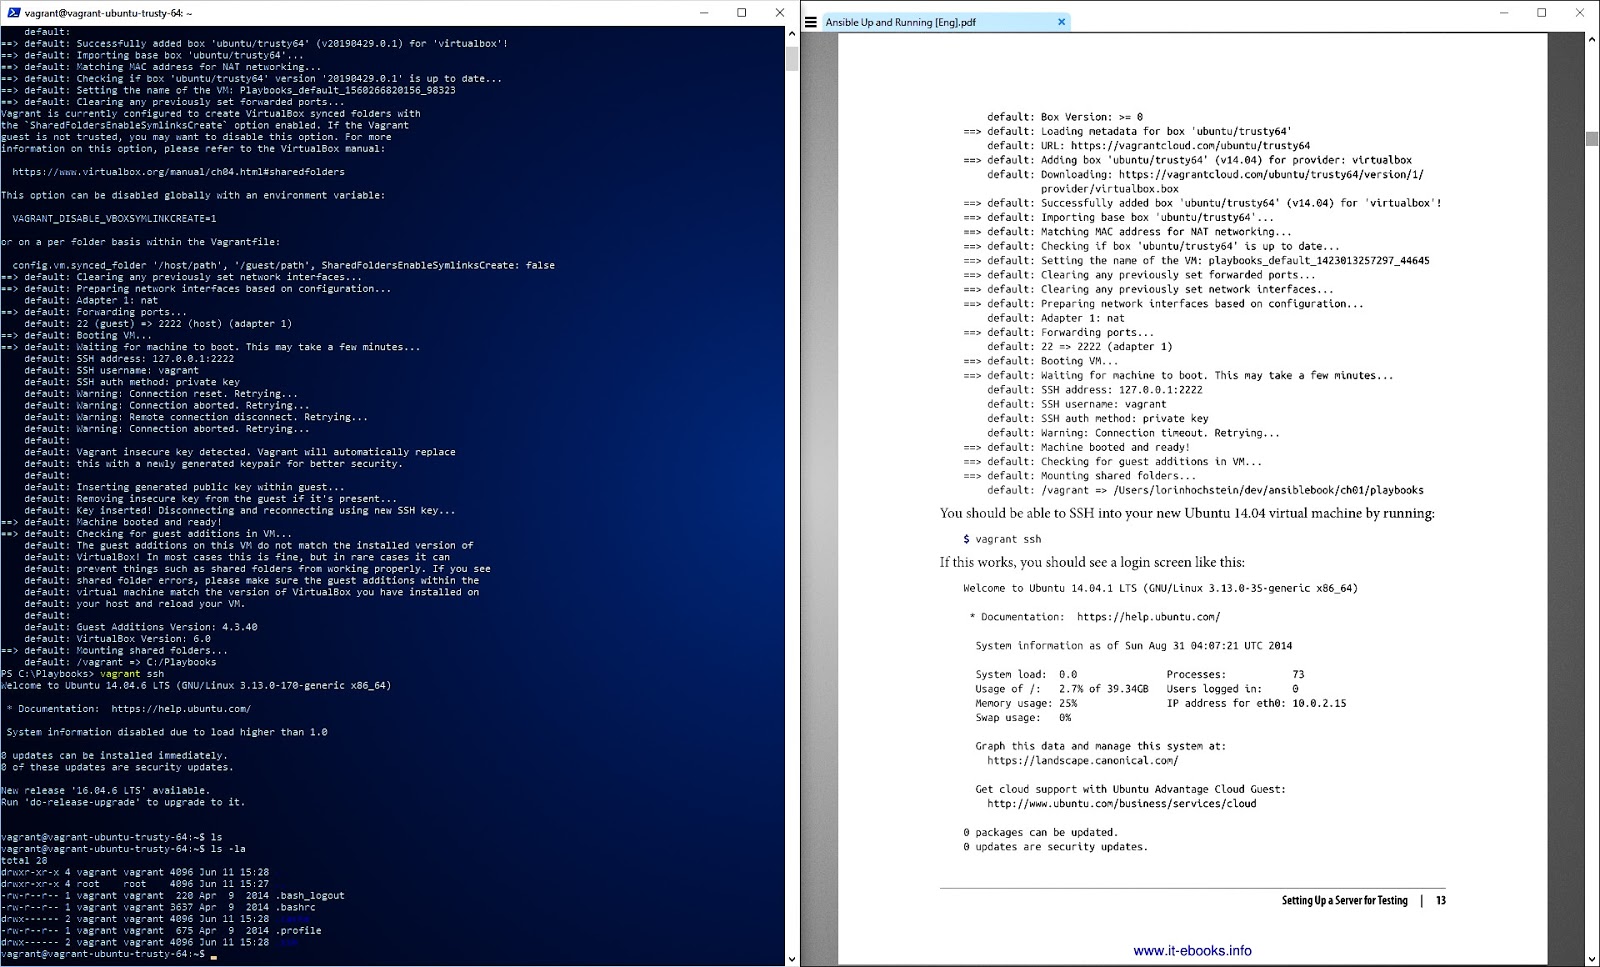The width and height of the screenshot is (1600, 967).
Task: Click 'VirtualBox Version: 6.0' in the terminal
Action: pos(144,639)
